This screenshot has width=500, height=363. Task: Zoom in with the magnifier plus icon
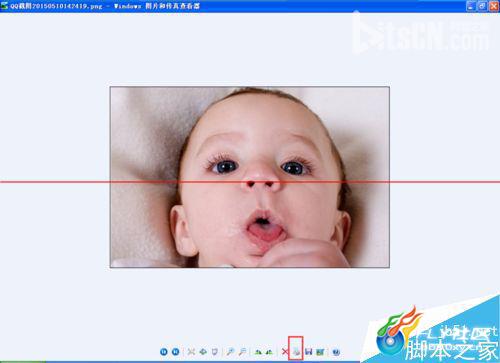[x=230, y=352]
